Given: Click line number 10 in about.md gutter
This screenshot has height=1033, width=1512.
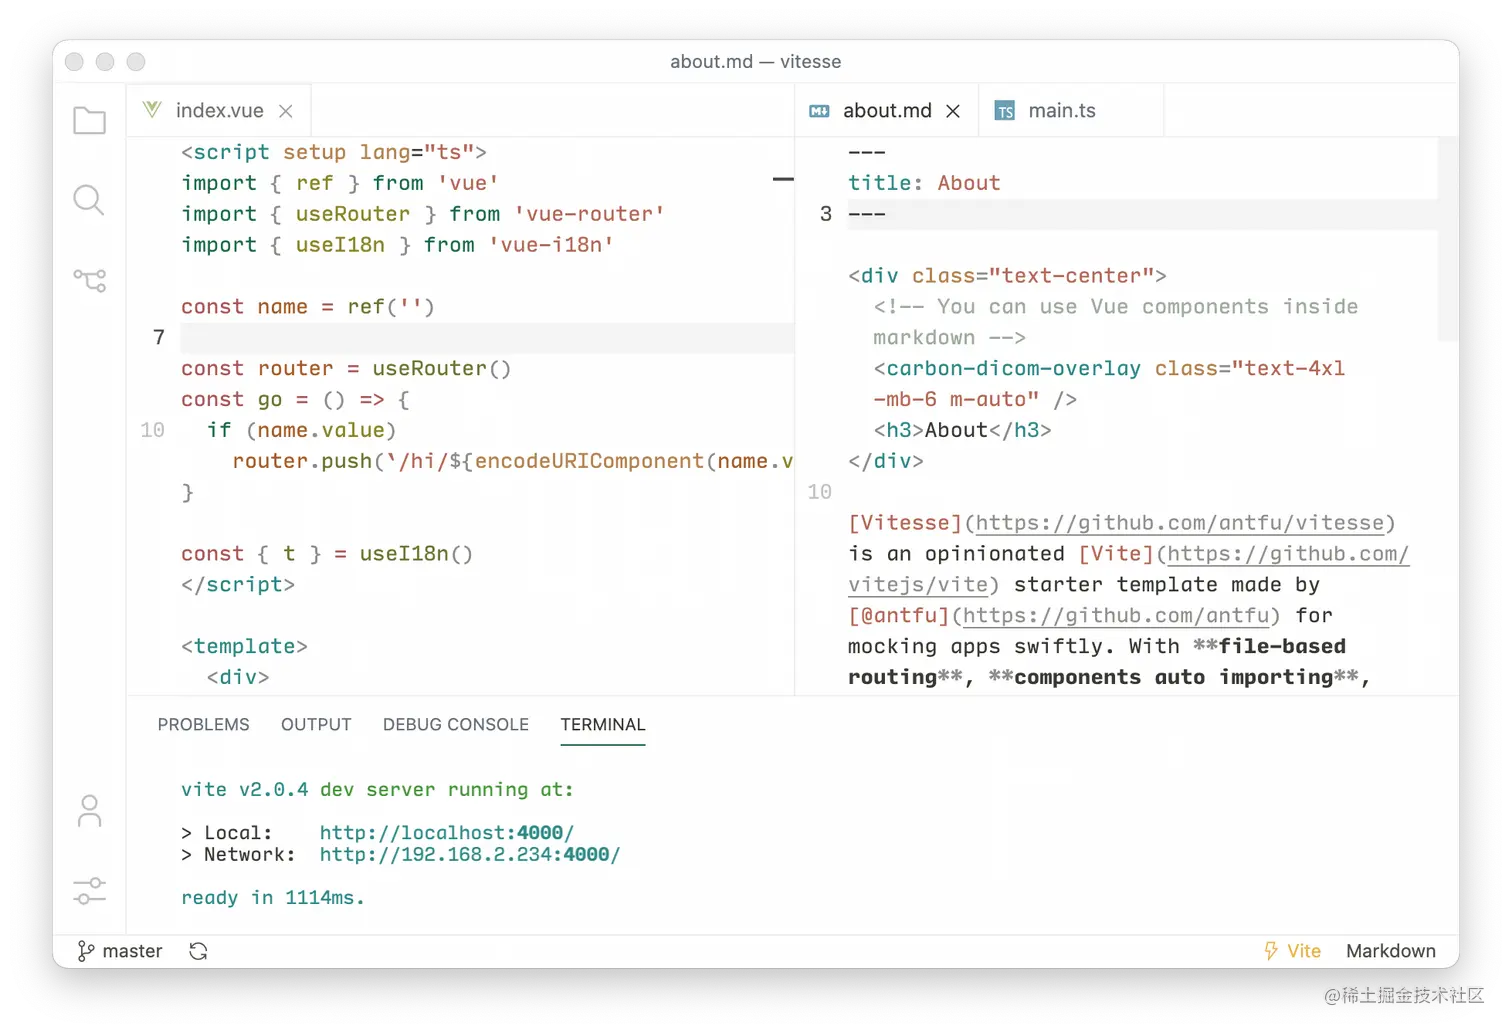Looking at the screenshot, I should pos(819,492).
